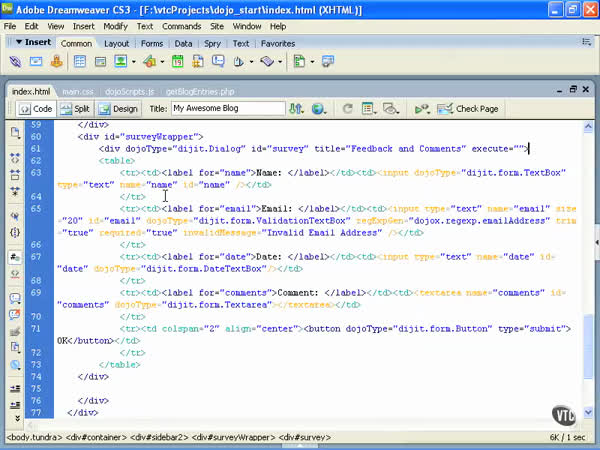
Task: Click the Title input field
Action: coord(227,108)
